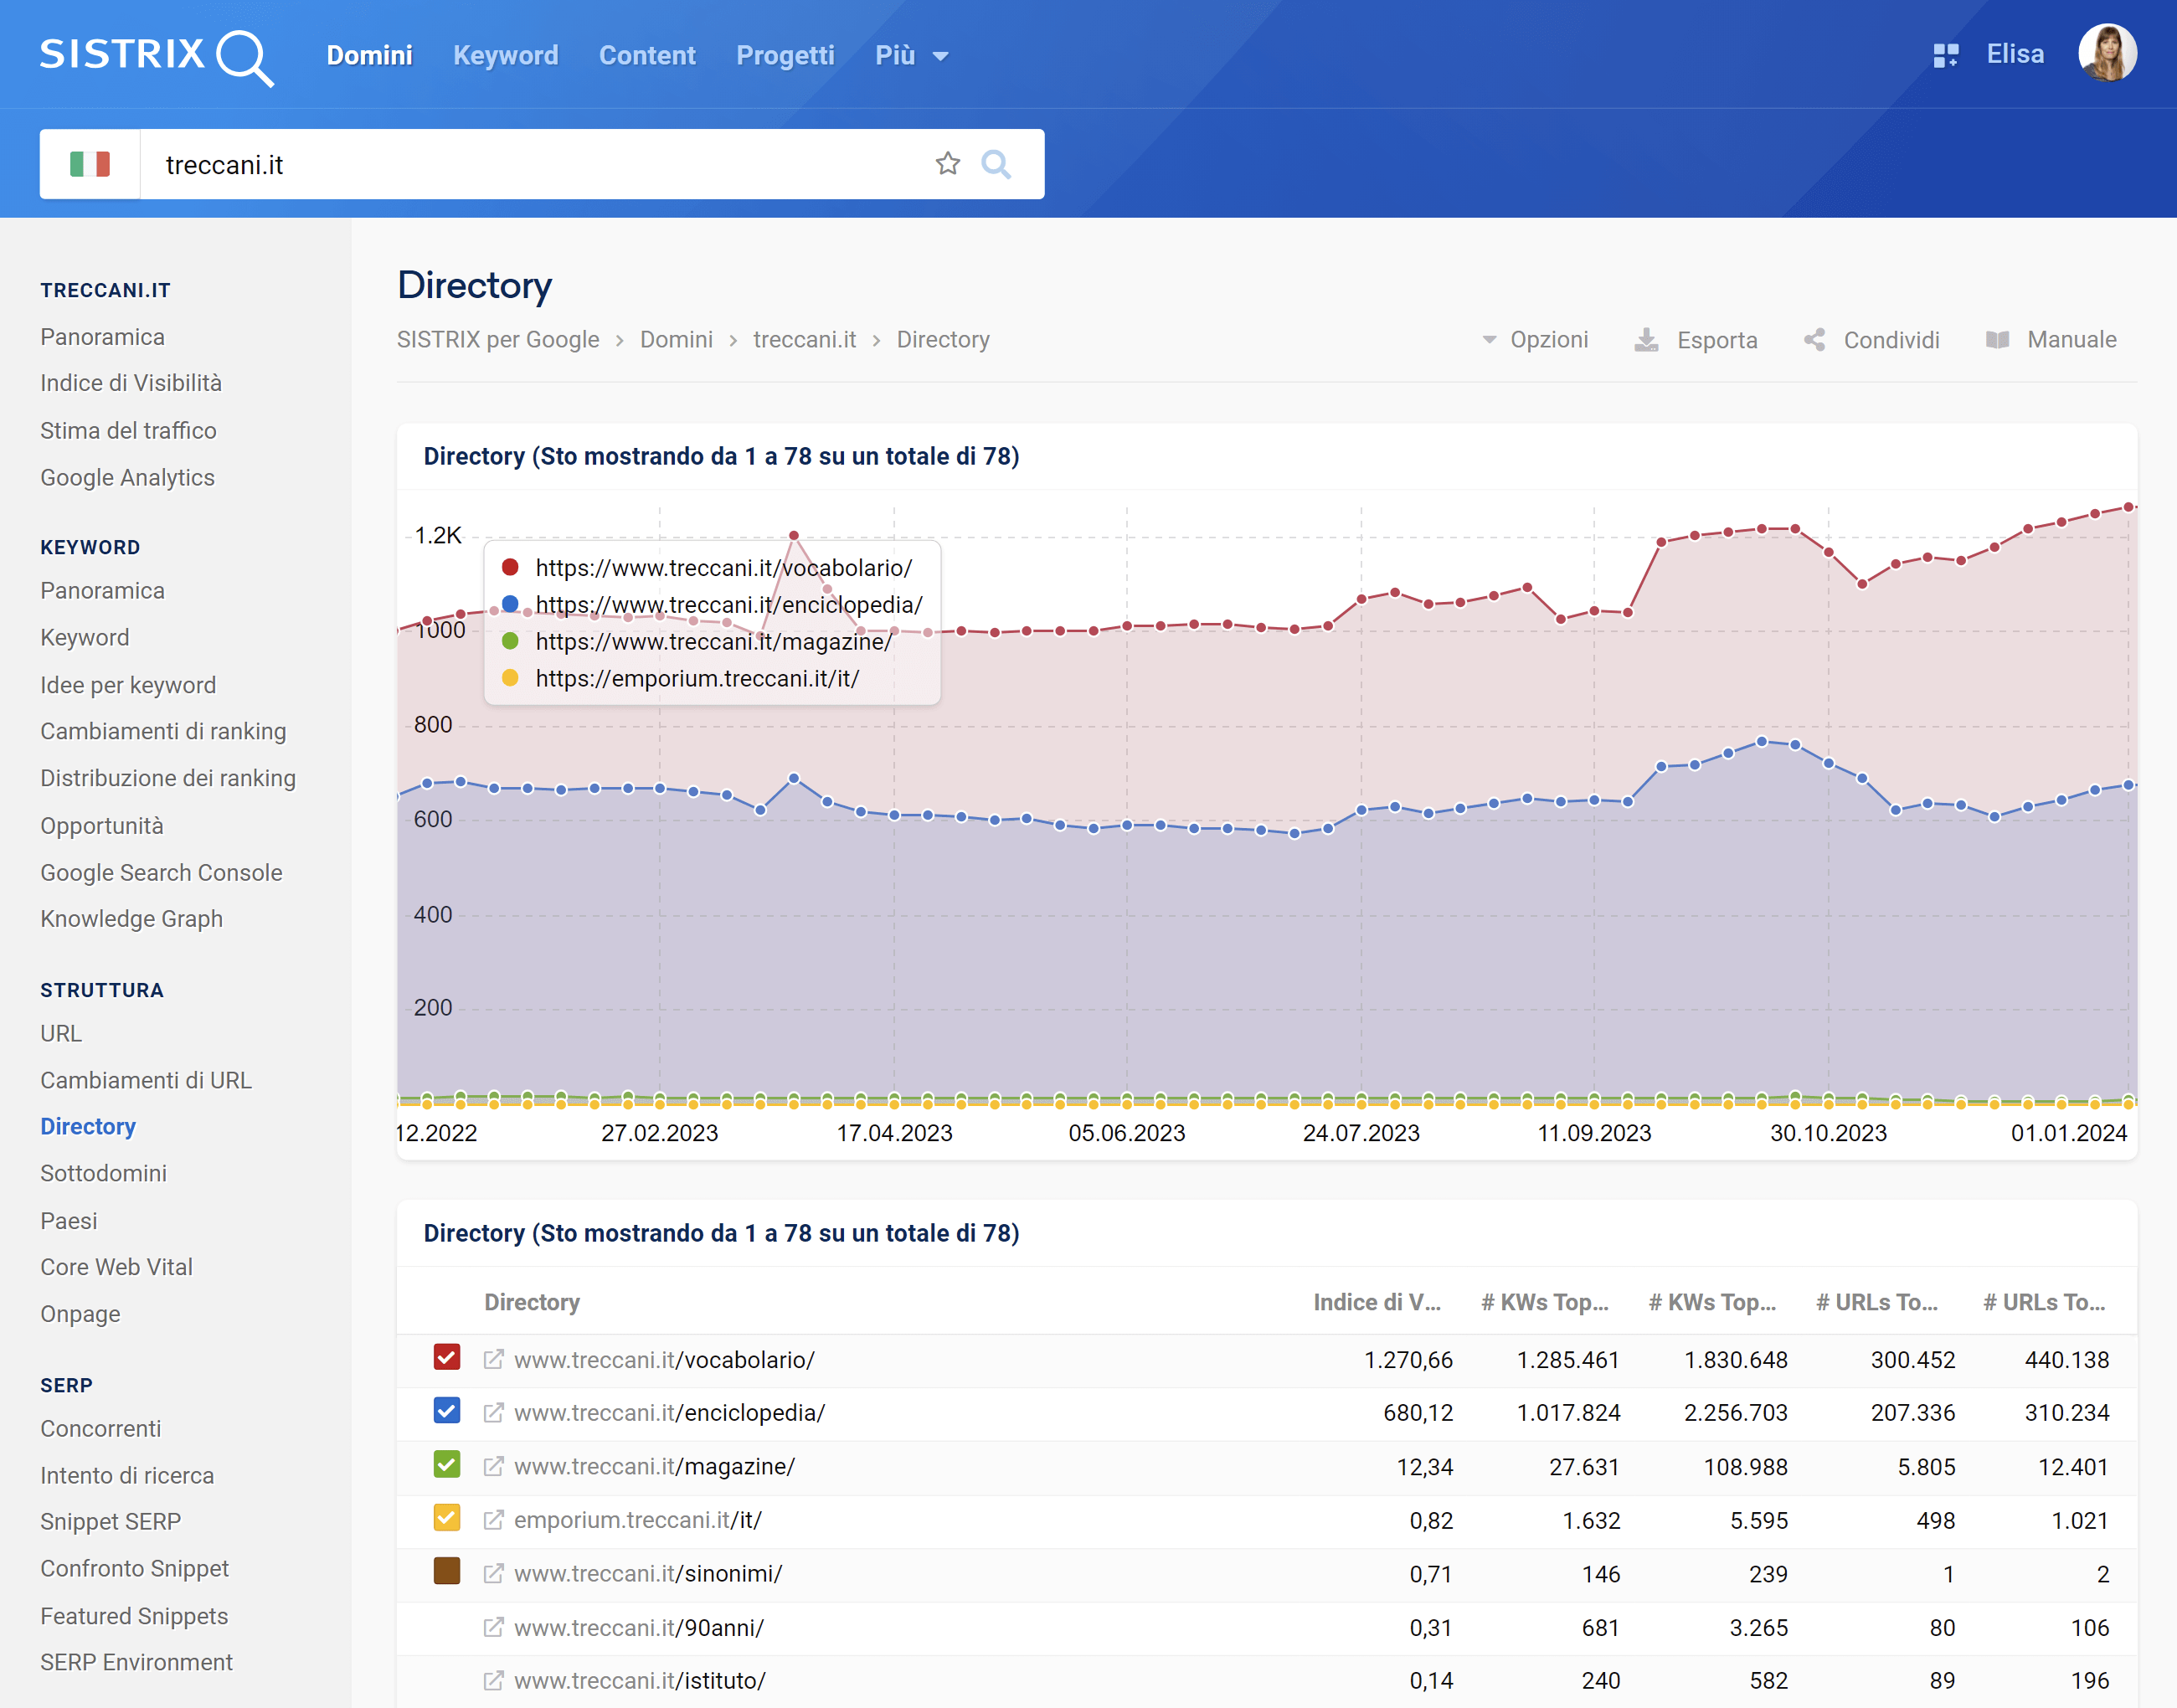
Task: Click the Condividi share icon
Action: tap(1814, 340)
